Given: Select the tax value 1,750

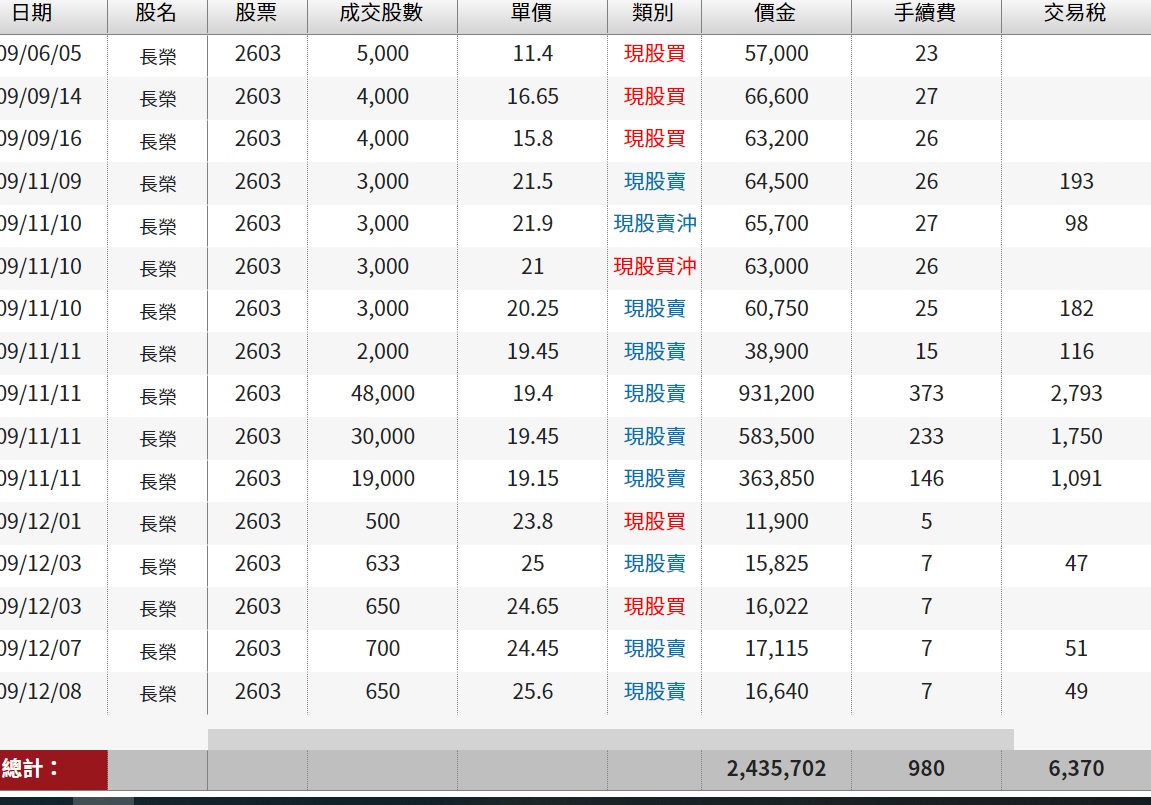Looking at the screenshot, I should tap(1076, 437).
